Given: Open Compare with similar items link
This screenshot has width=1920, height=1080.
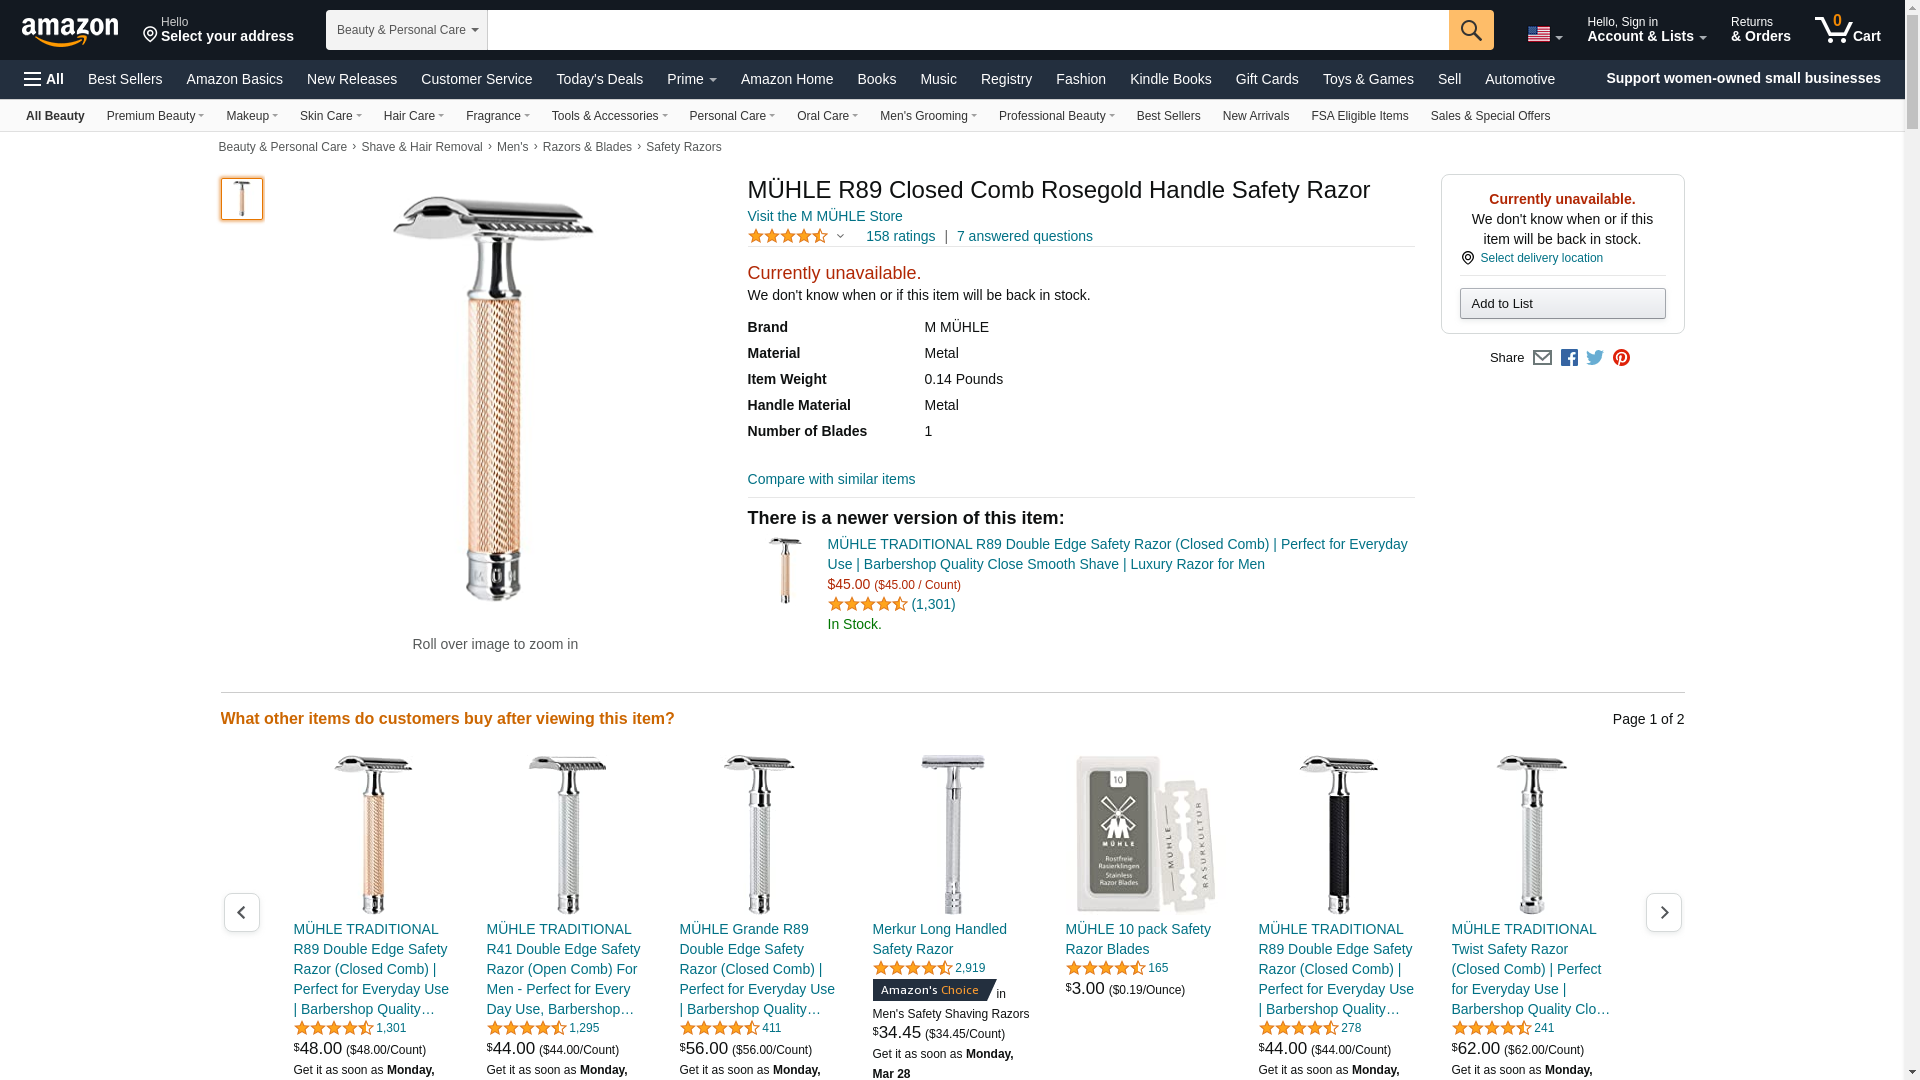Looking at the screenshot, I should pos(831,479).
